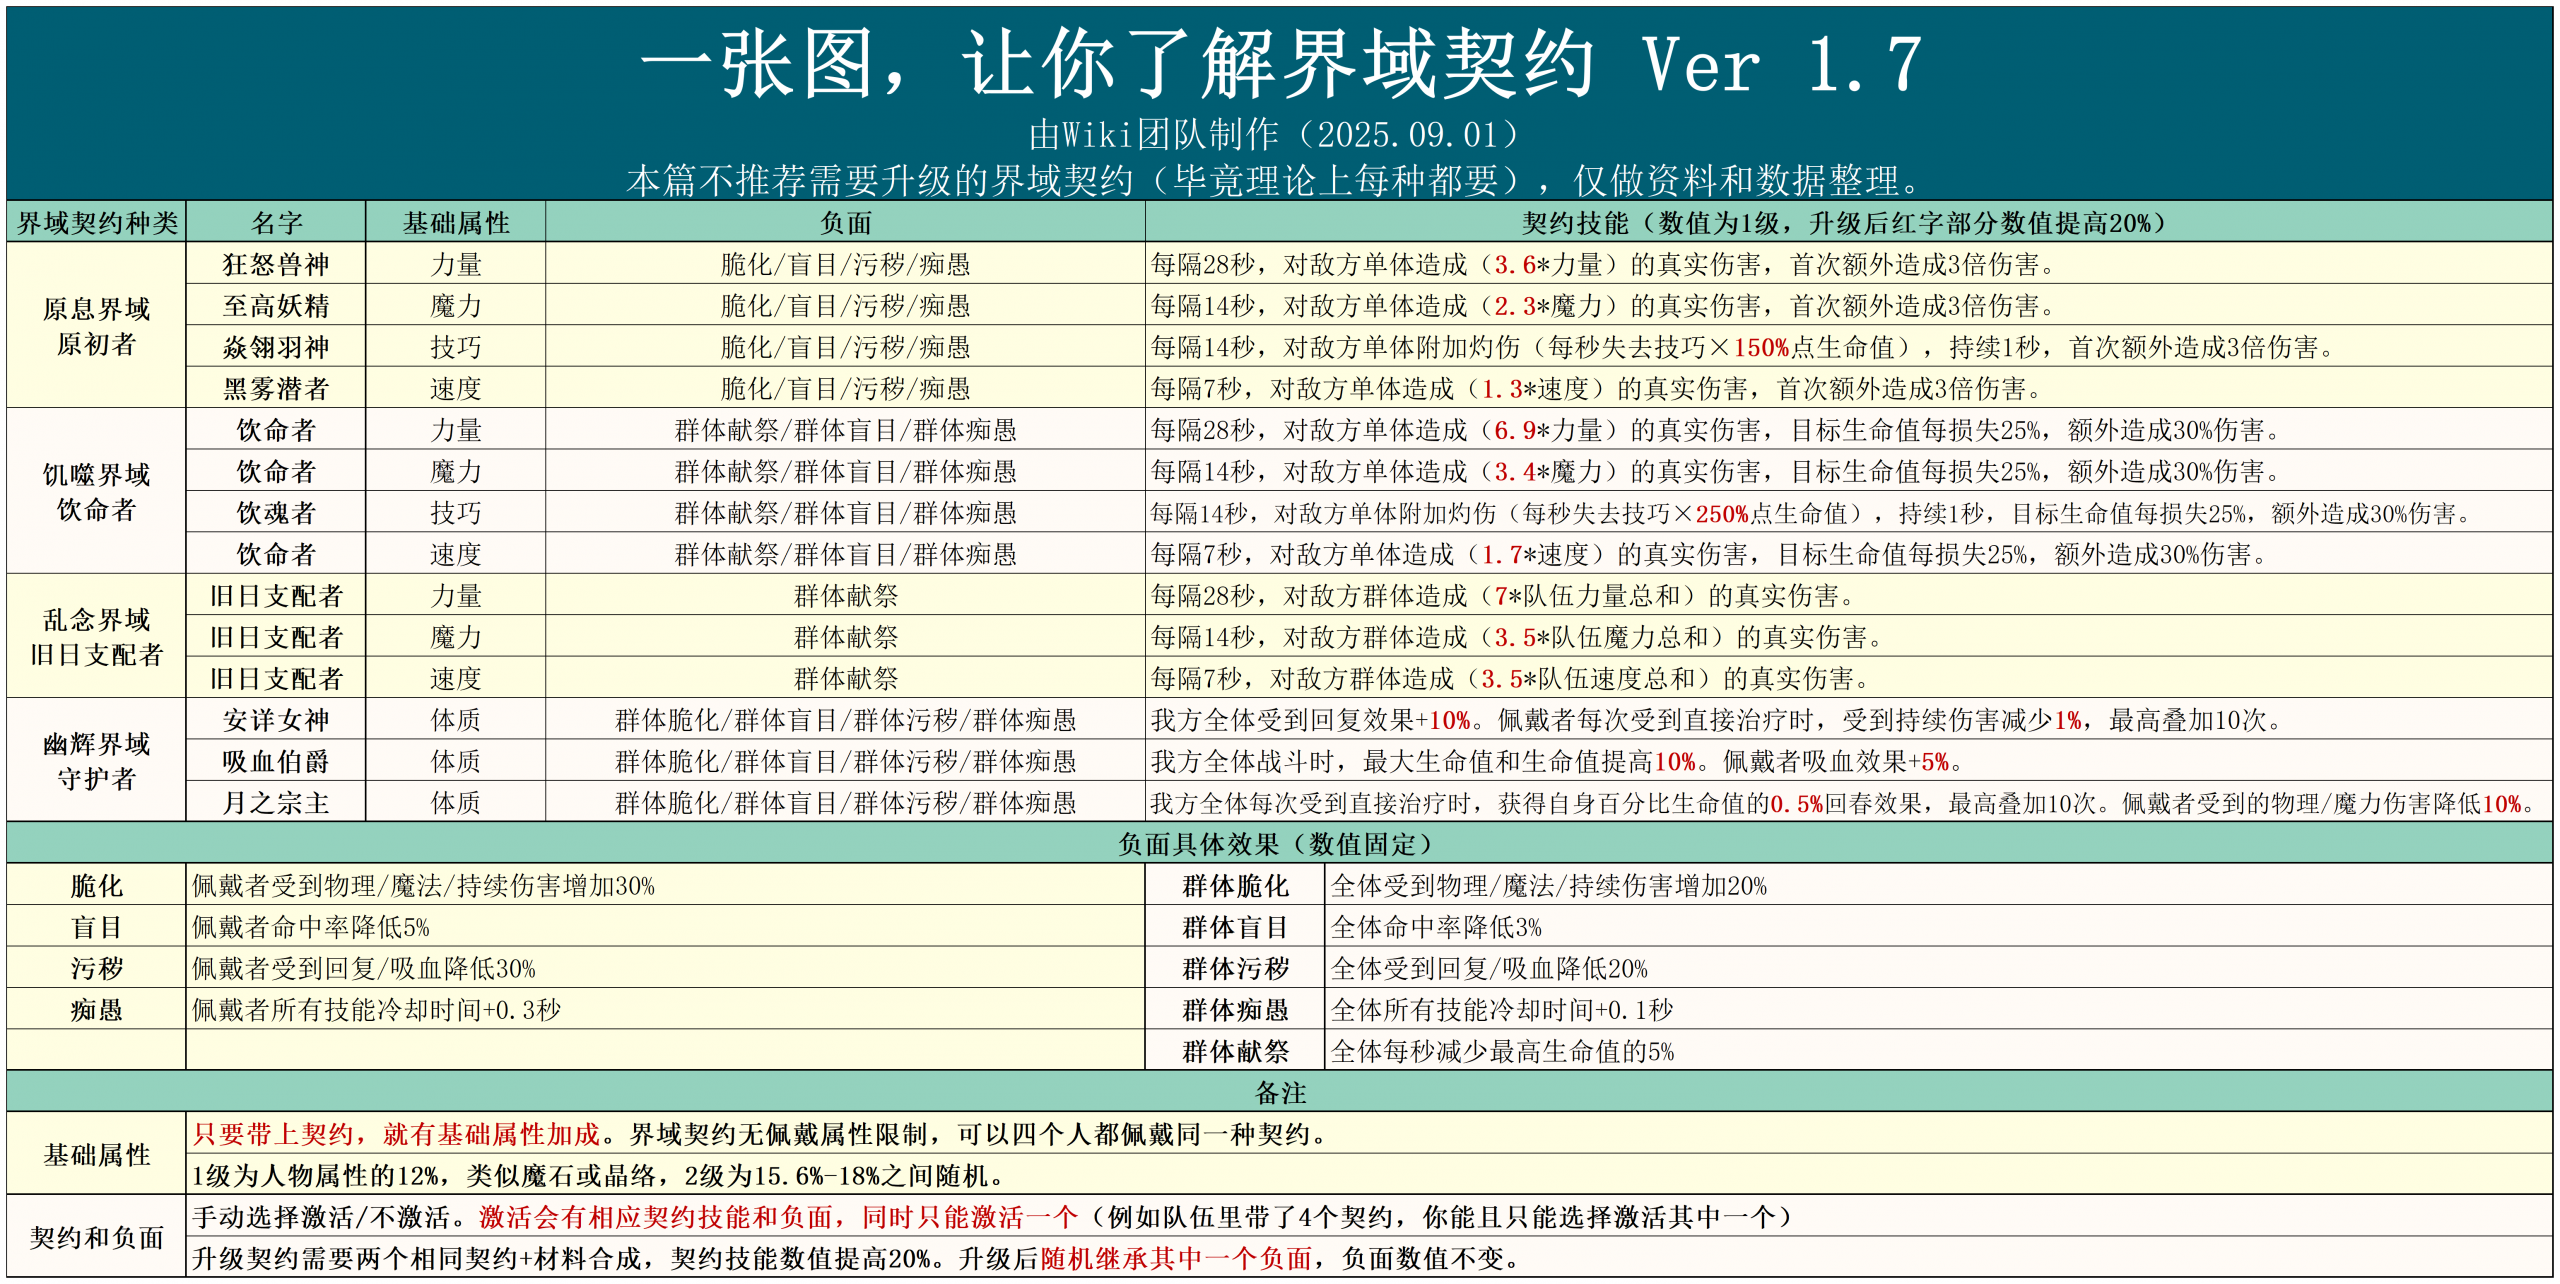Select the 备注 section header
2560x1284 pixels.
[1279, 1092]
